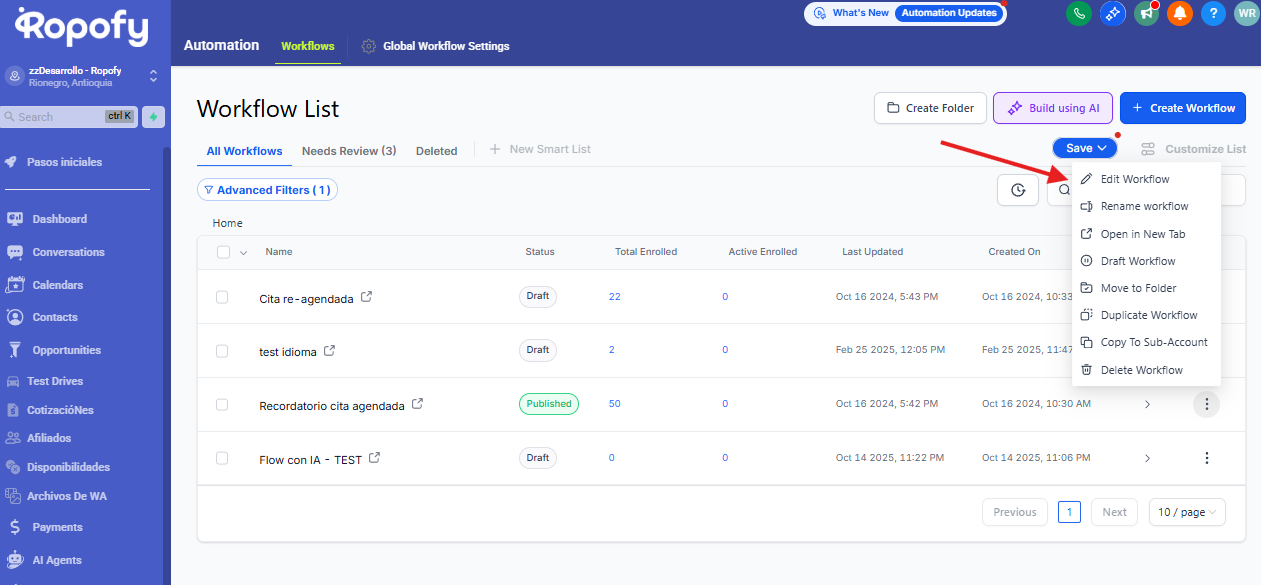1261x585 pixels.
Task: Click the history clock icon button
Action: point(1018,190)
